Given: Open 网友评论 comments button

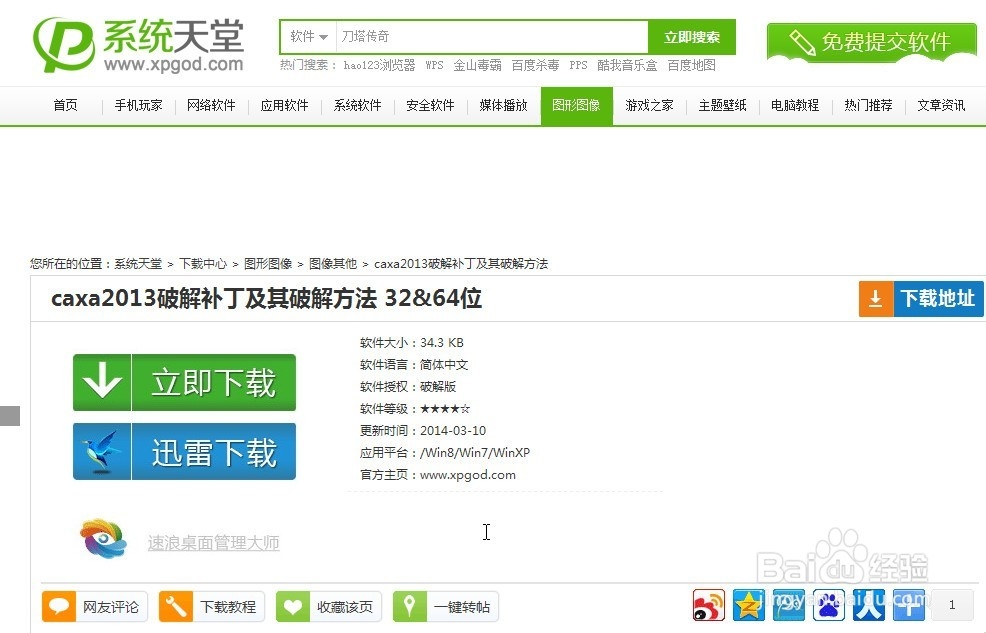Looking at the screenshot, I should 95,607.
